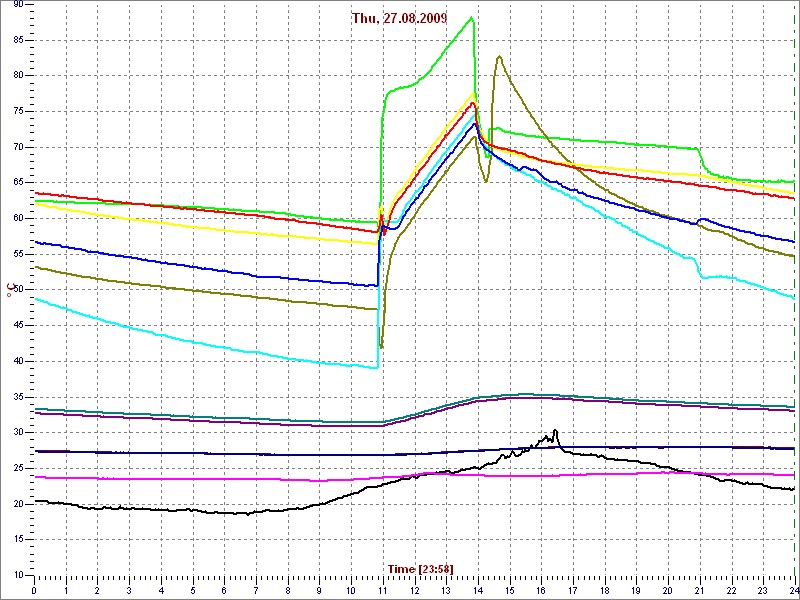Select the black curve's jagged peak
800x600 pixels.
554,432
